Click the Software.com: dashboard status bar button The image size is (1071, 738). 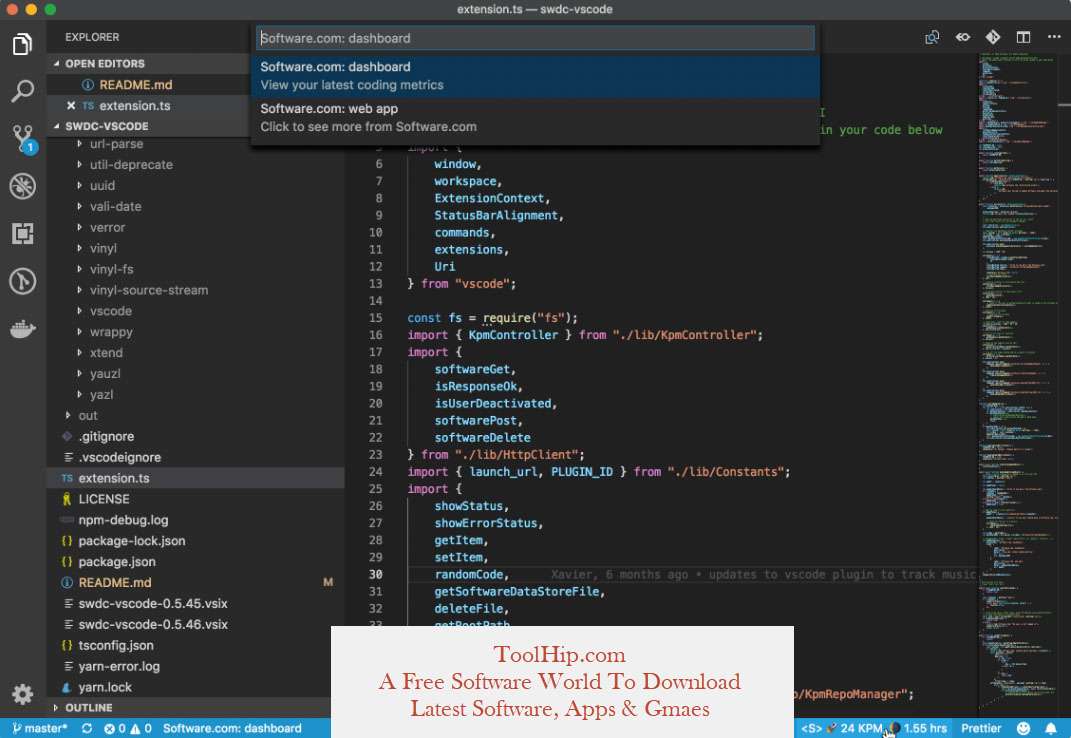point(232,728)
